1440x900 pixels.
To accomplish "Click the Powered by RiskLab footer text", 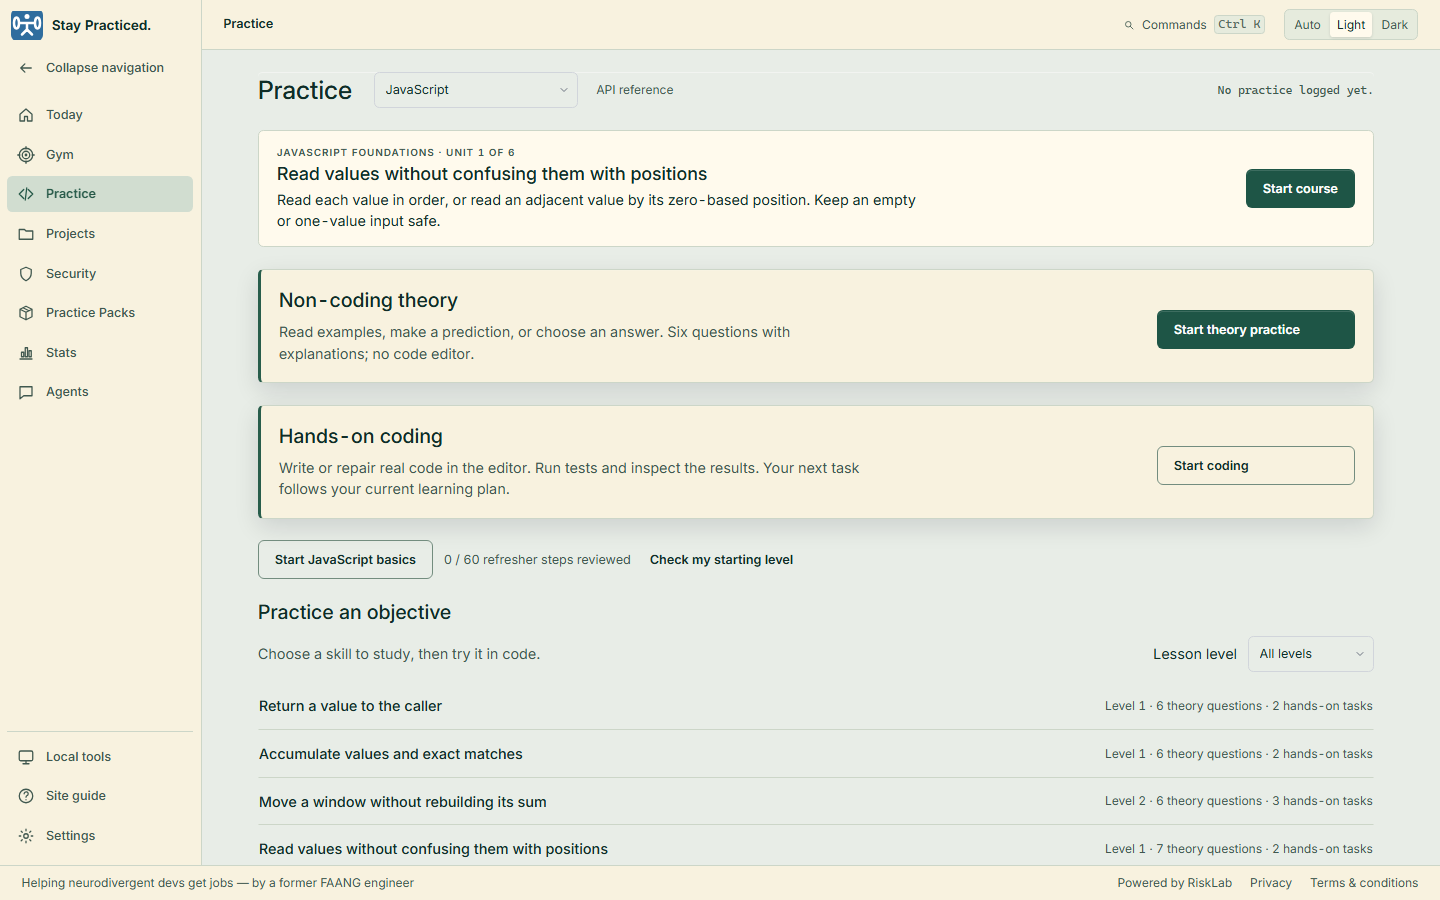I will (x=1175, y=883).
